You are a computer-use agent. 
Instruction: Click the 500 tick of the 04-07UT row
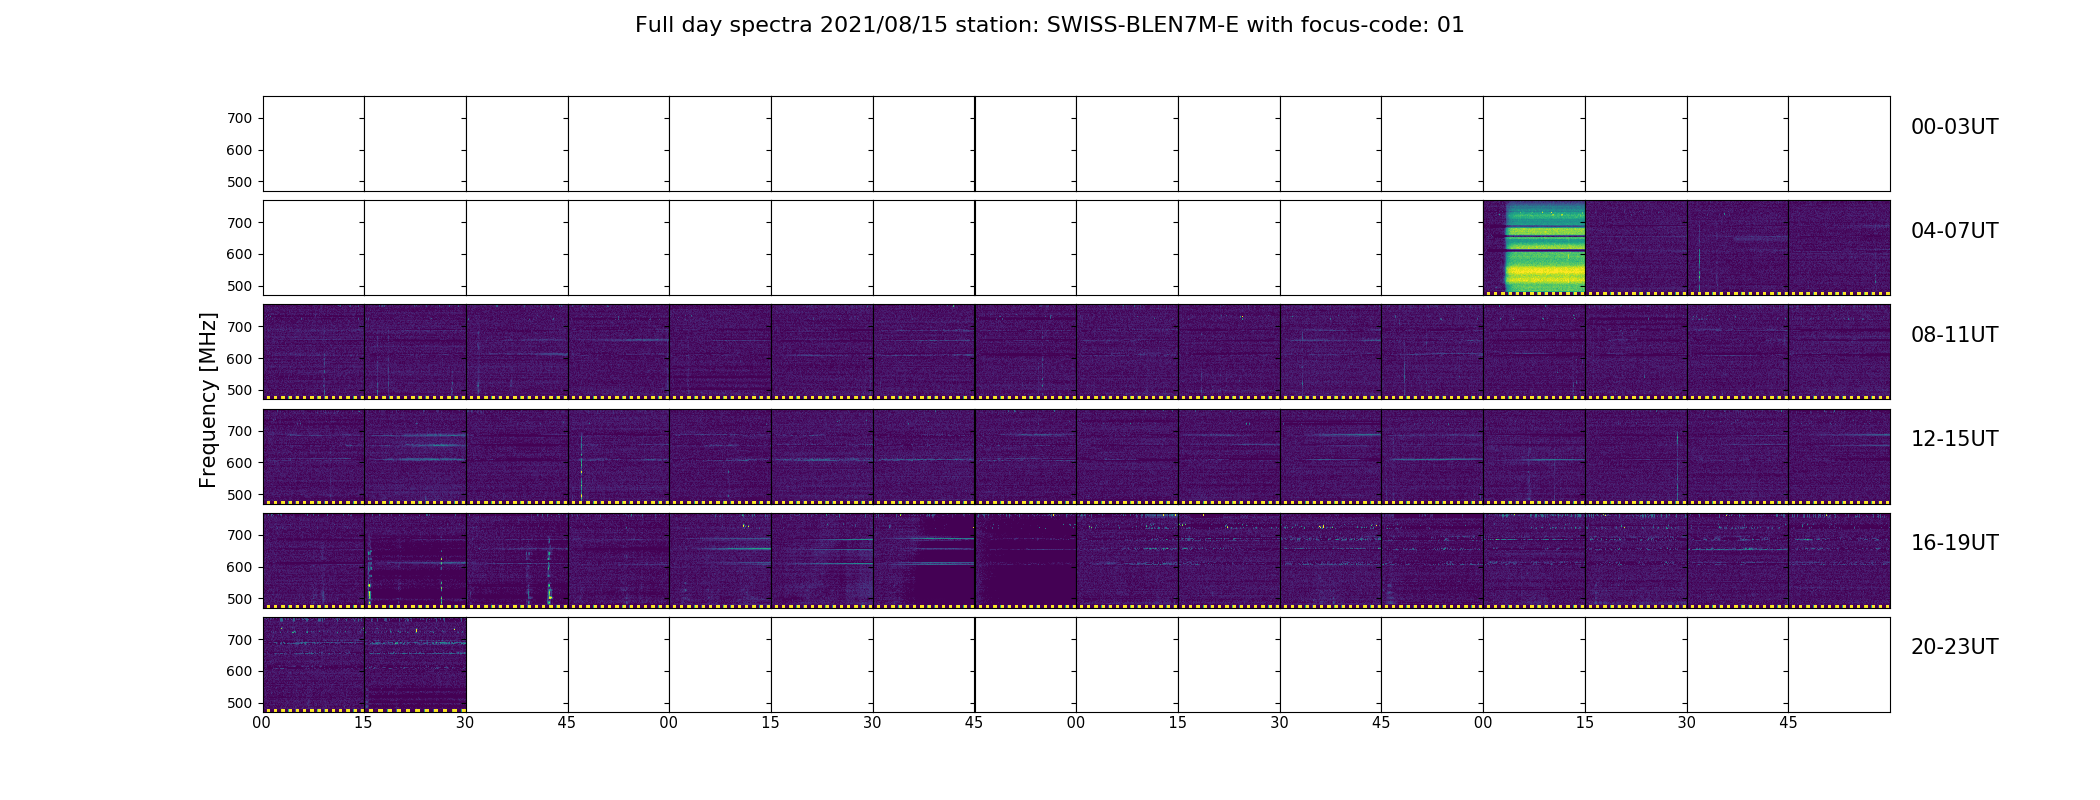point(240,286)
